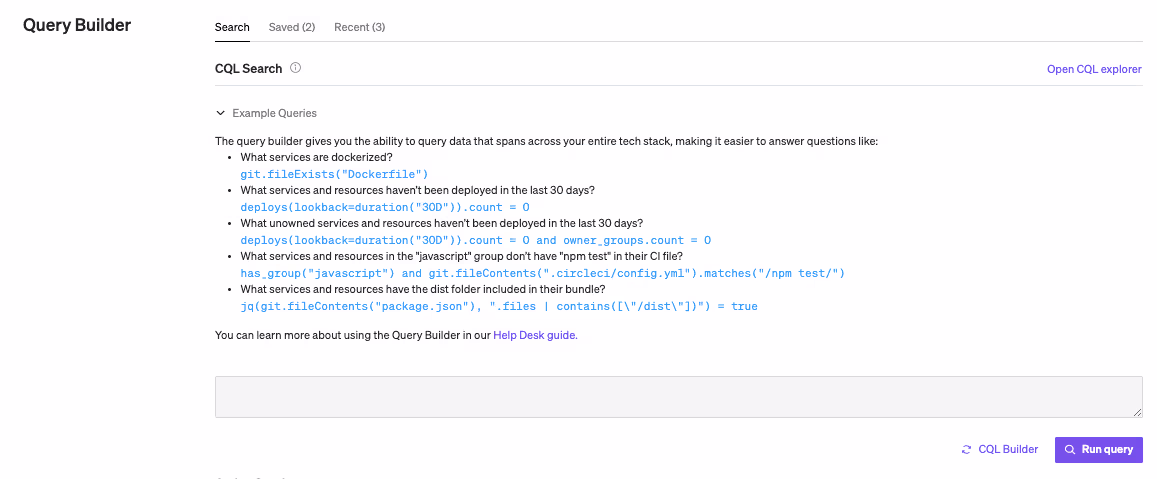Follow the Help Desk guide link

pyautogui.click(x=535, y=336)
